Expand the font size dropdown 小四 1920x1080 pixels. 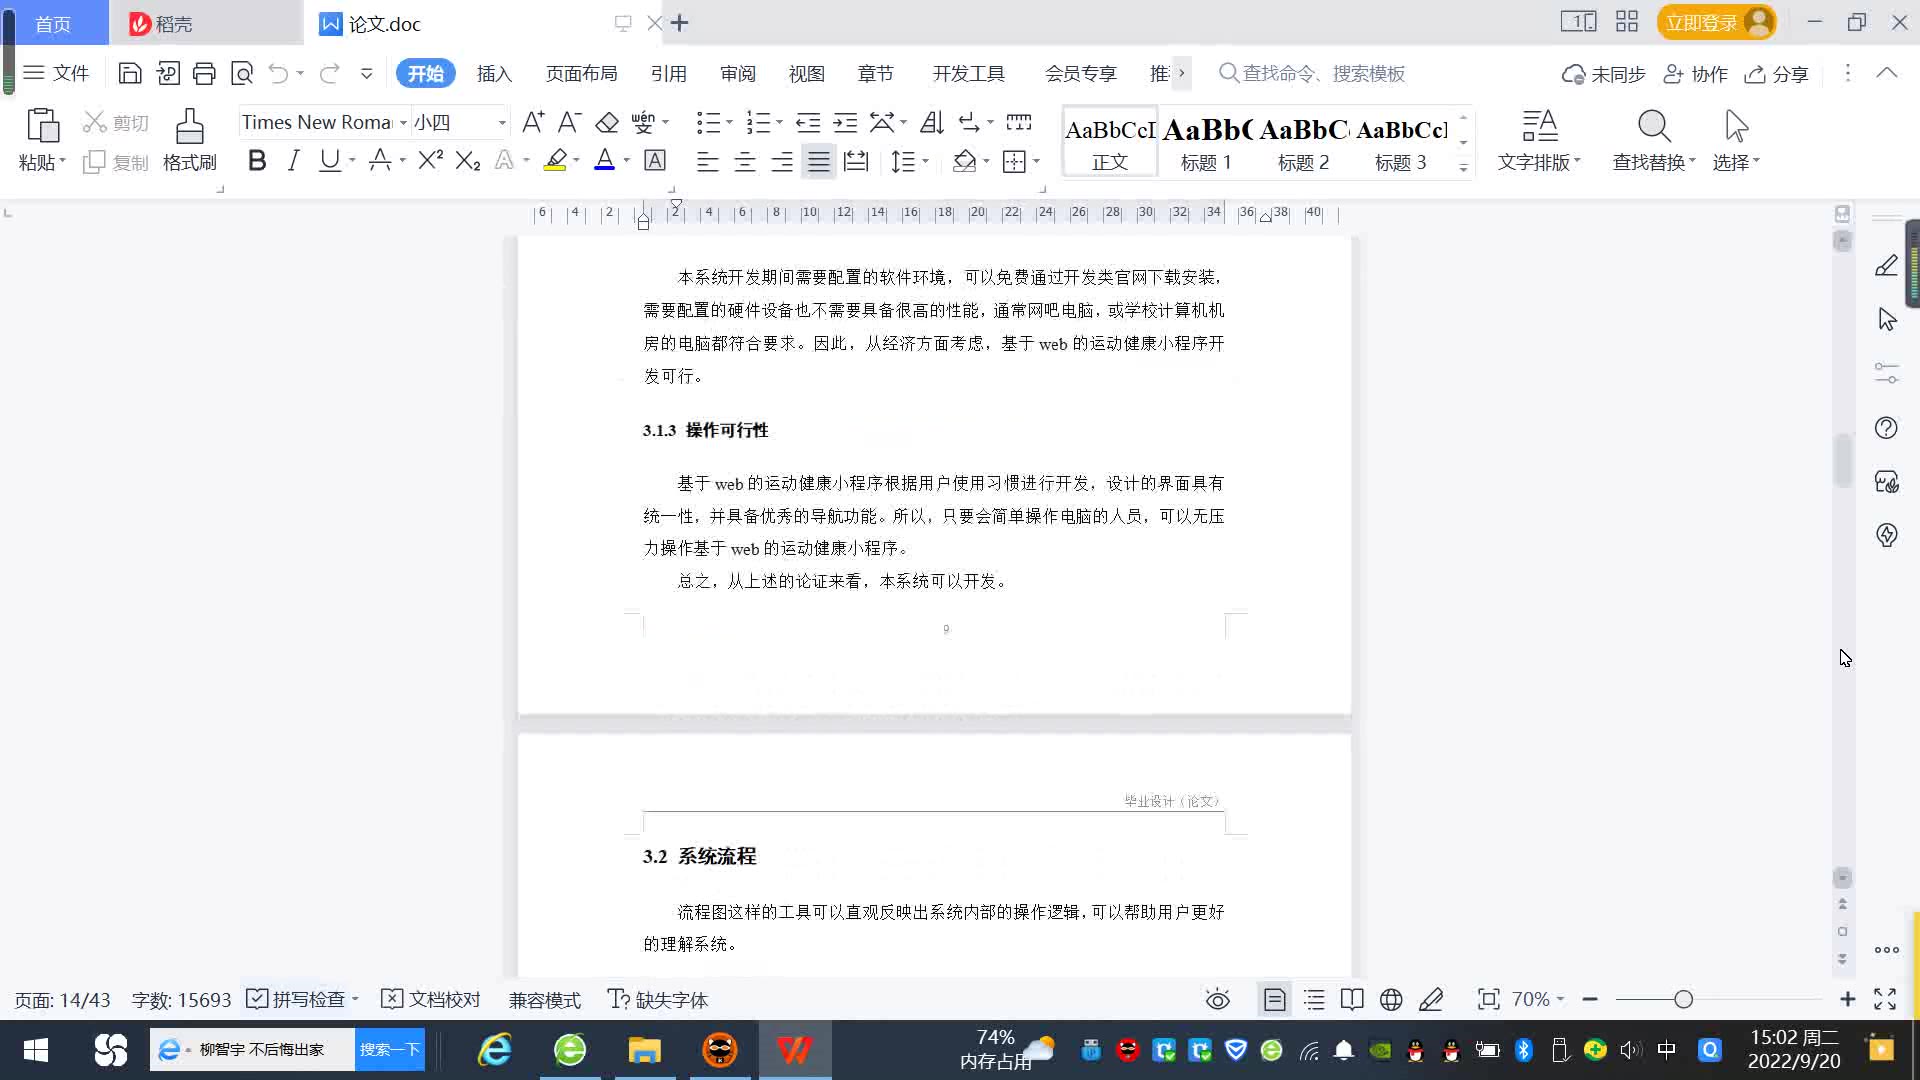point(502,123)
